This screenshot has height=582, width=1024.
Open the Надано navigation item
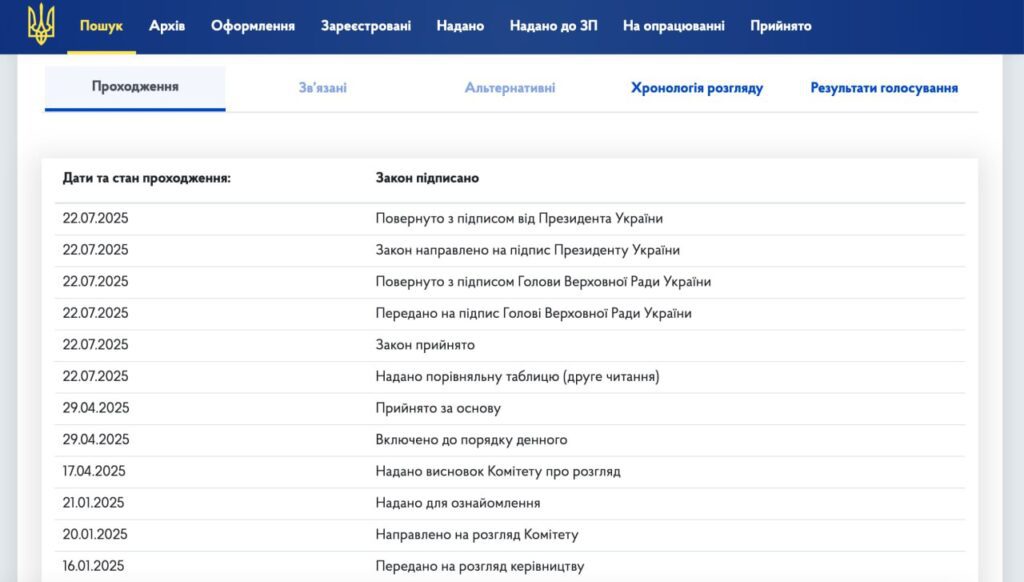[x=460, y=26]
